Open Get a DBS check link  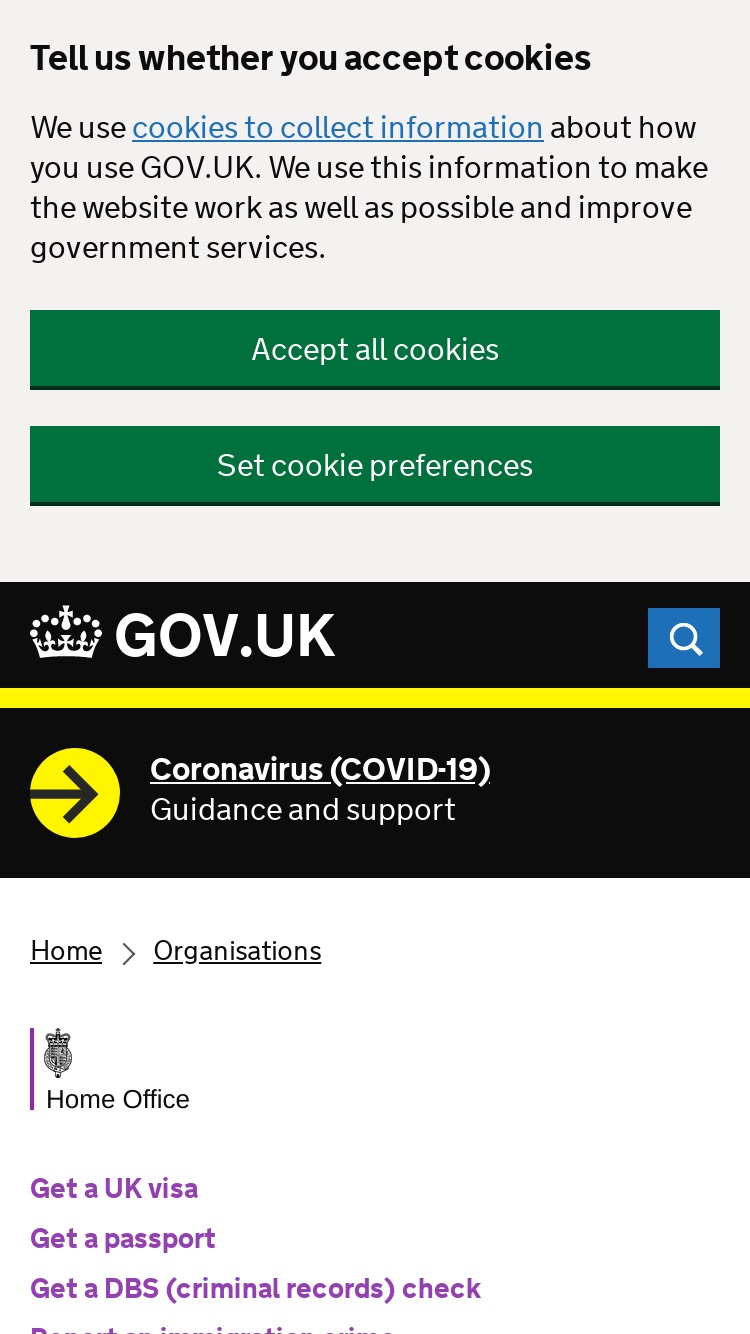click(x=256, y=1288)
